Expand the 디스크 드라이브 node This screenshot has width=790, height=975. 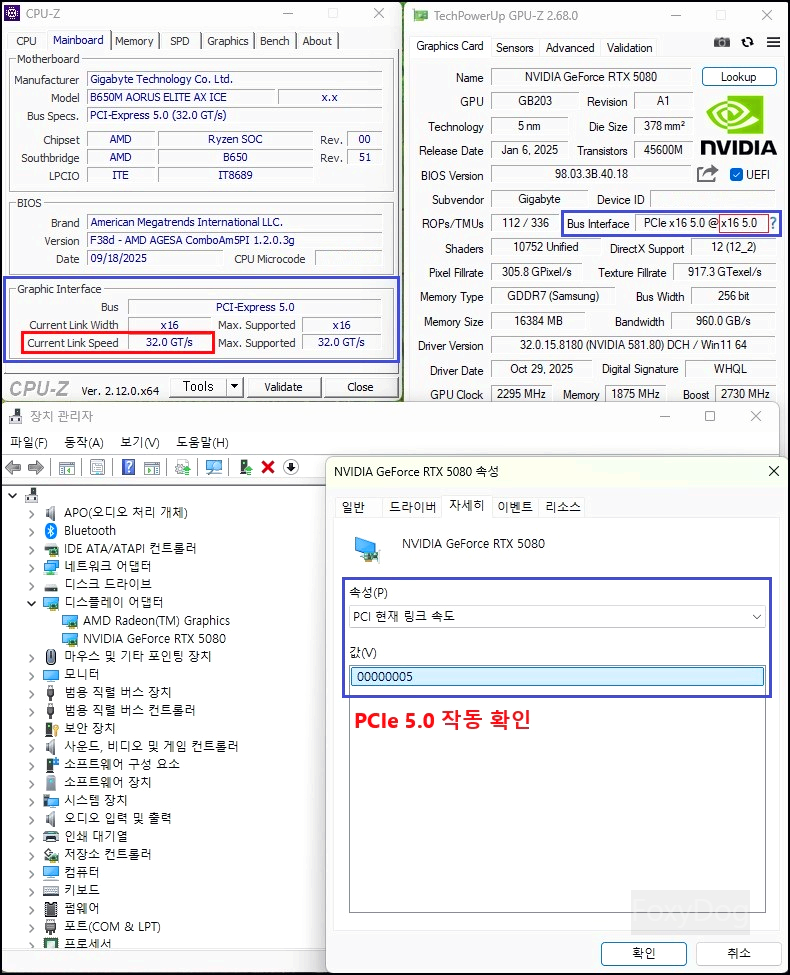[31, 585]
